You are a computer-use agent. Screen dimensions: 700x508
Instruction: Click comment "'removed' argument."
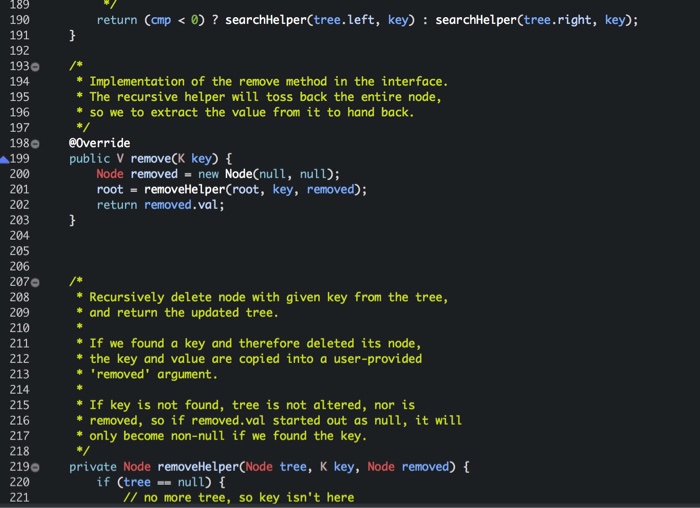click(154, 374)
